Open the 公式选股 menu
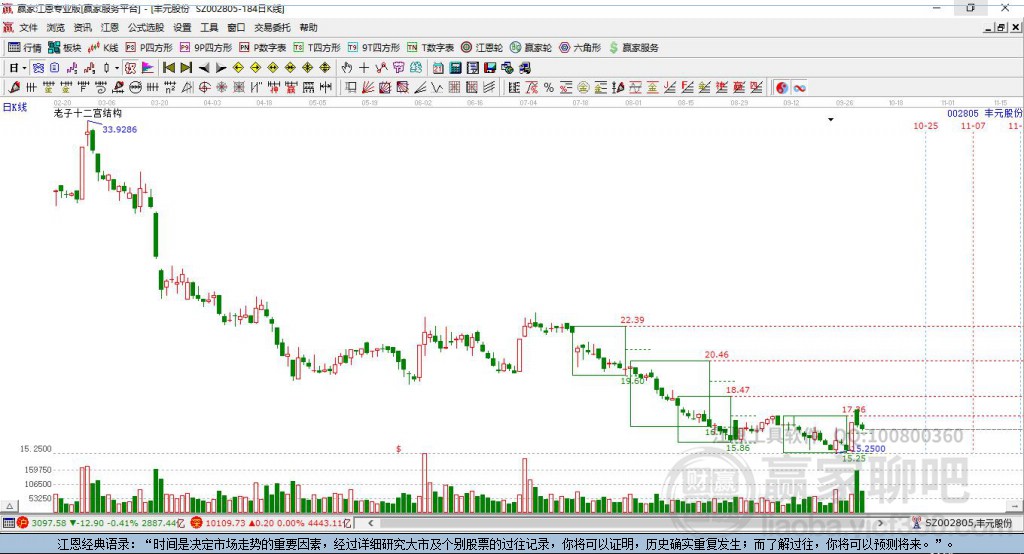The width and height of the screenshot is (1024, 554). tap(146, 27)
